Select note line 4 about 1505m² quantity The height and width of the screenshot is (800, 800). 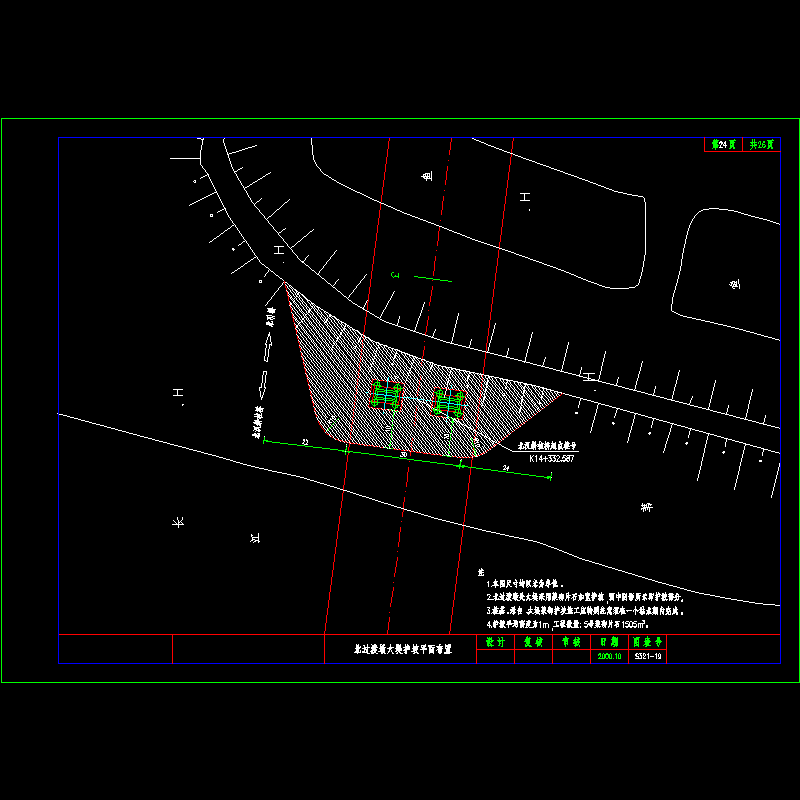569,622
